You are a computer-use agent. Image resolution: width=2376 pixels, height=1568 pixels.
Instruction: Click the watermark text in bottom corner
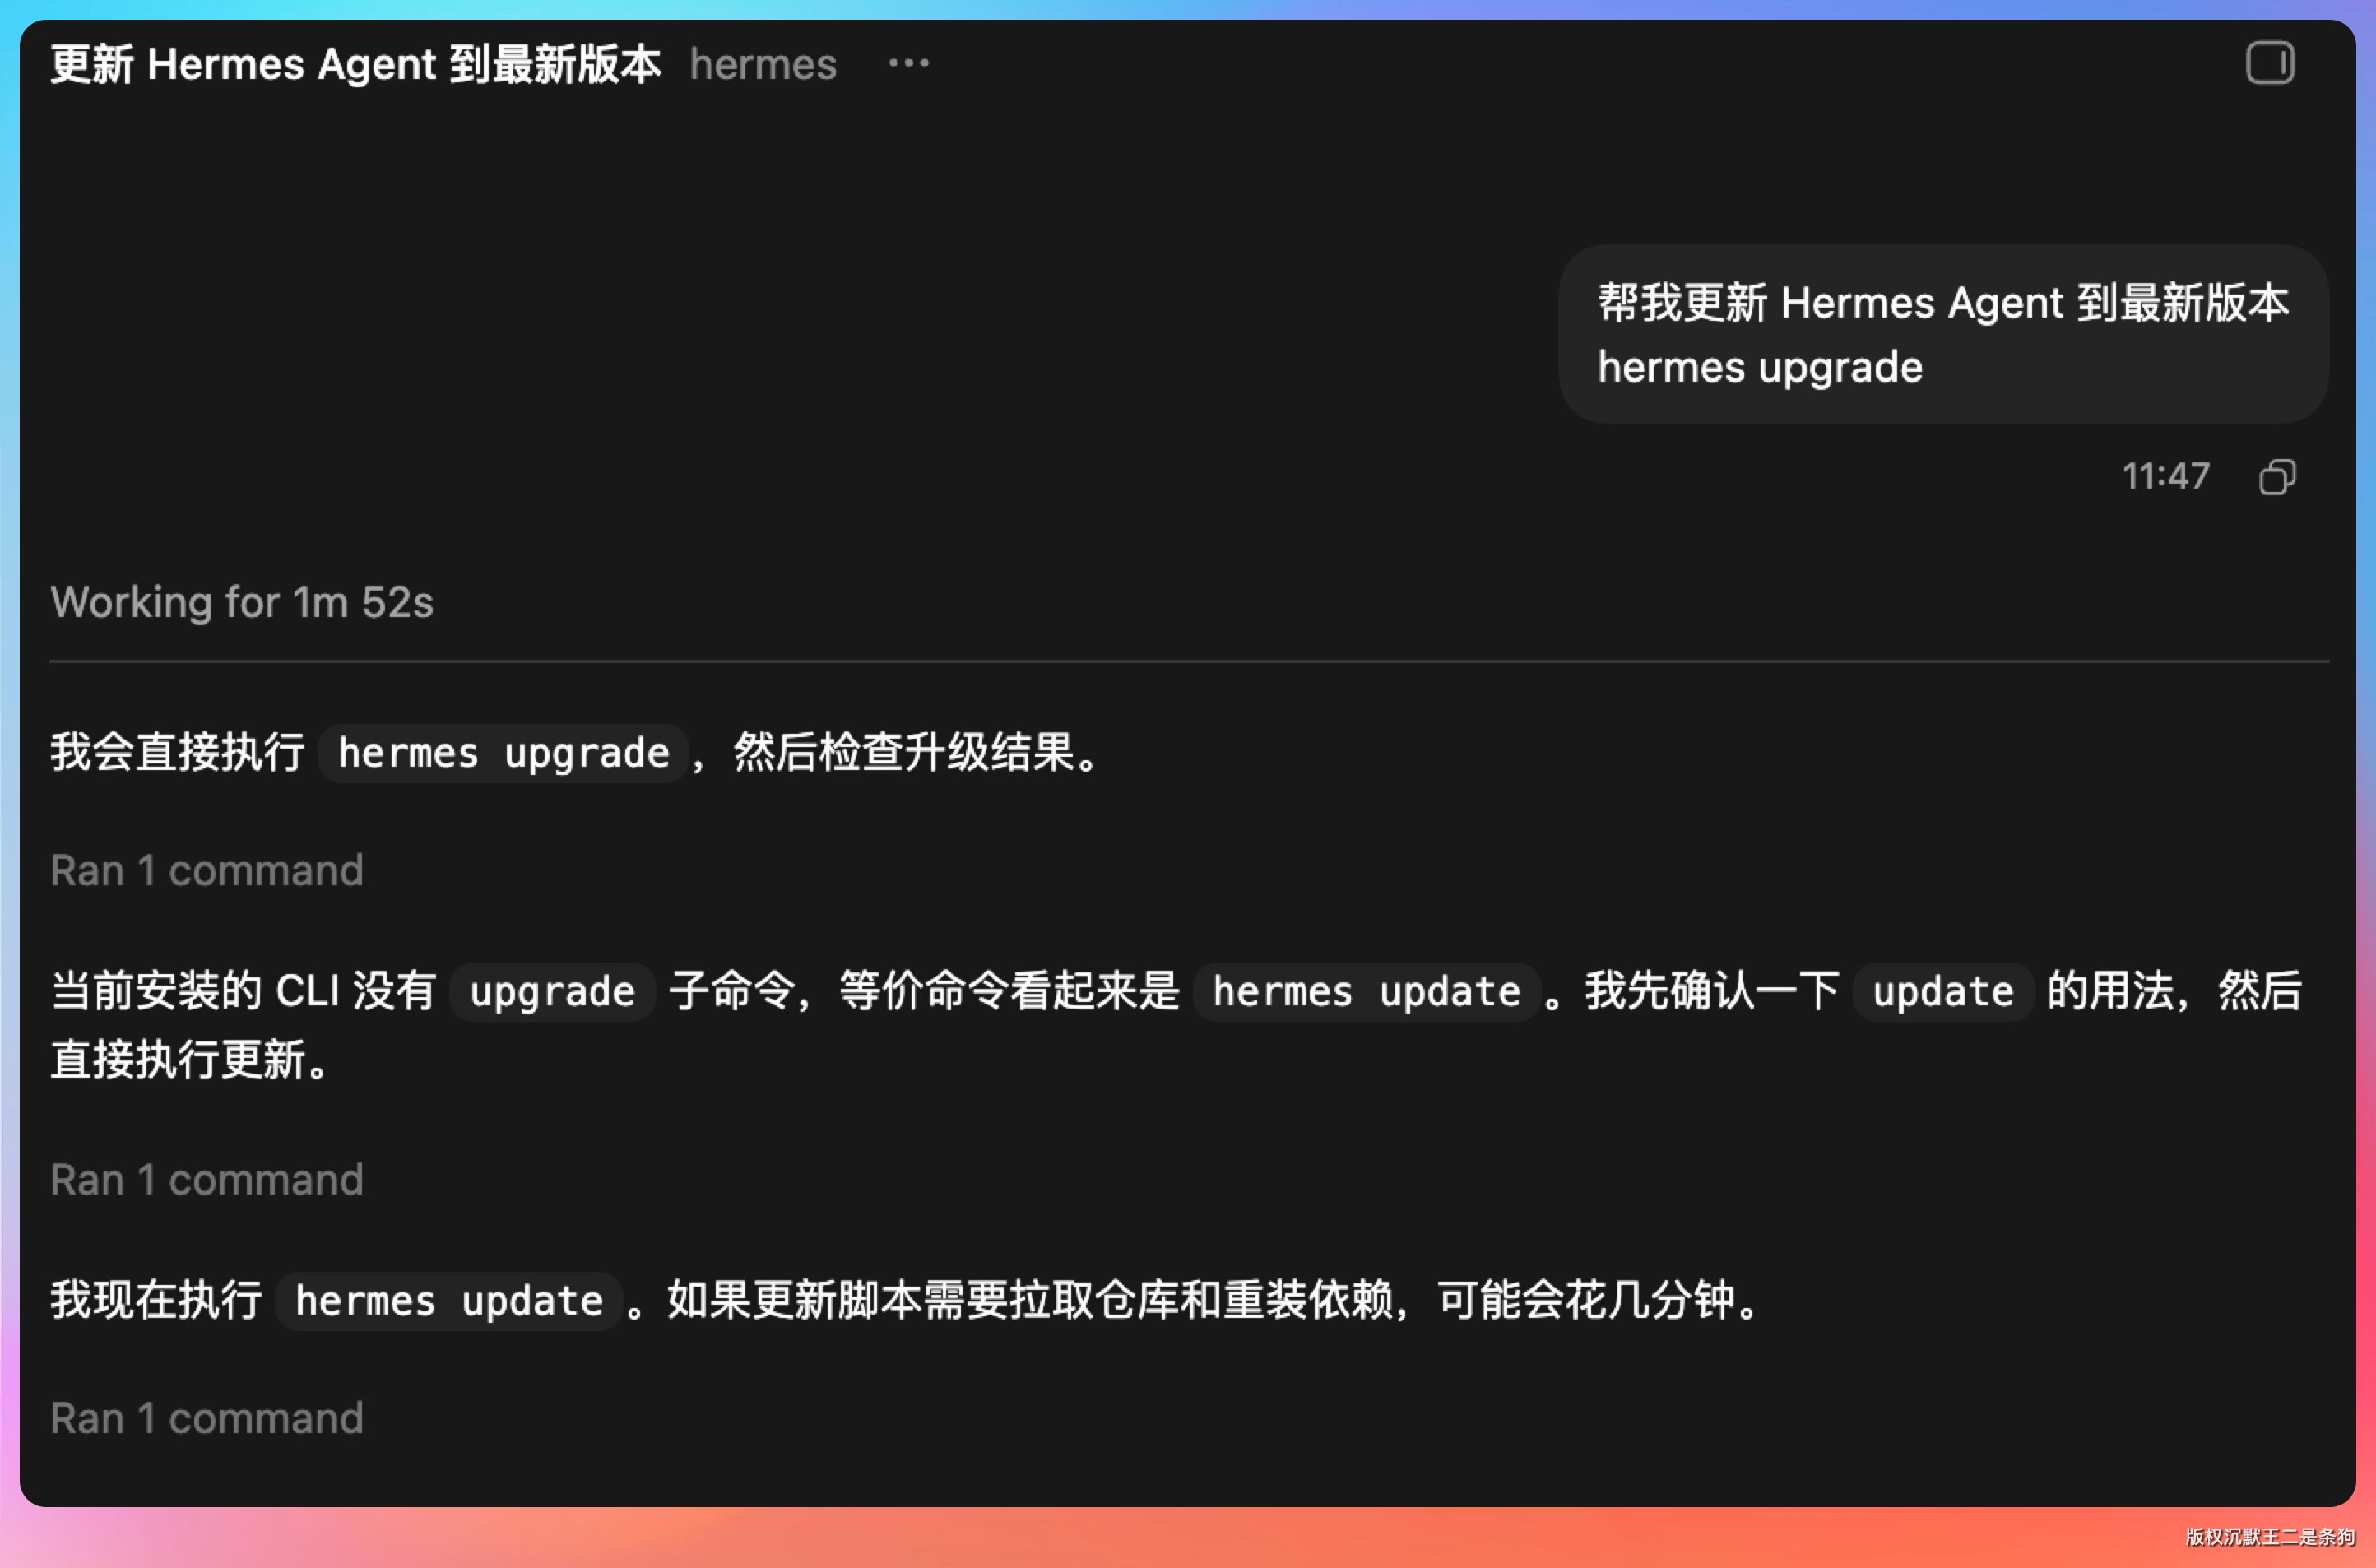2269,1536
